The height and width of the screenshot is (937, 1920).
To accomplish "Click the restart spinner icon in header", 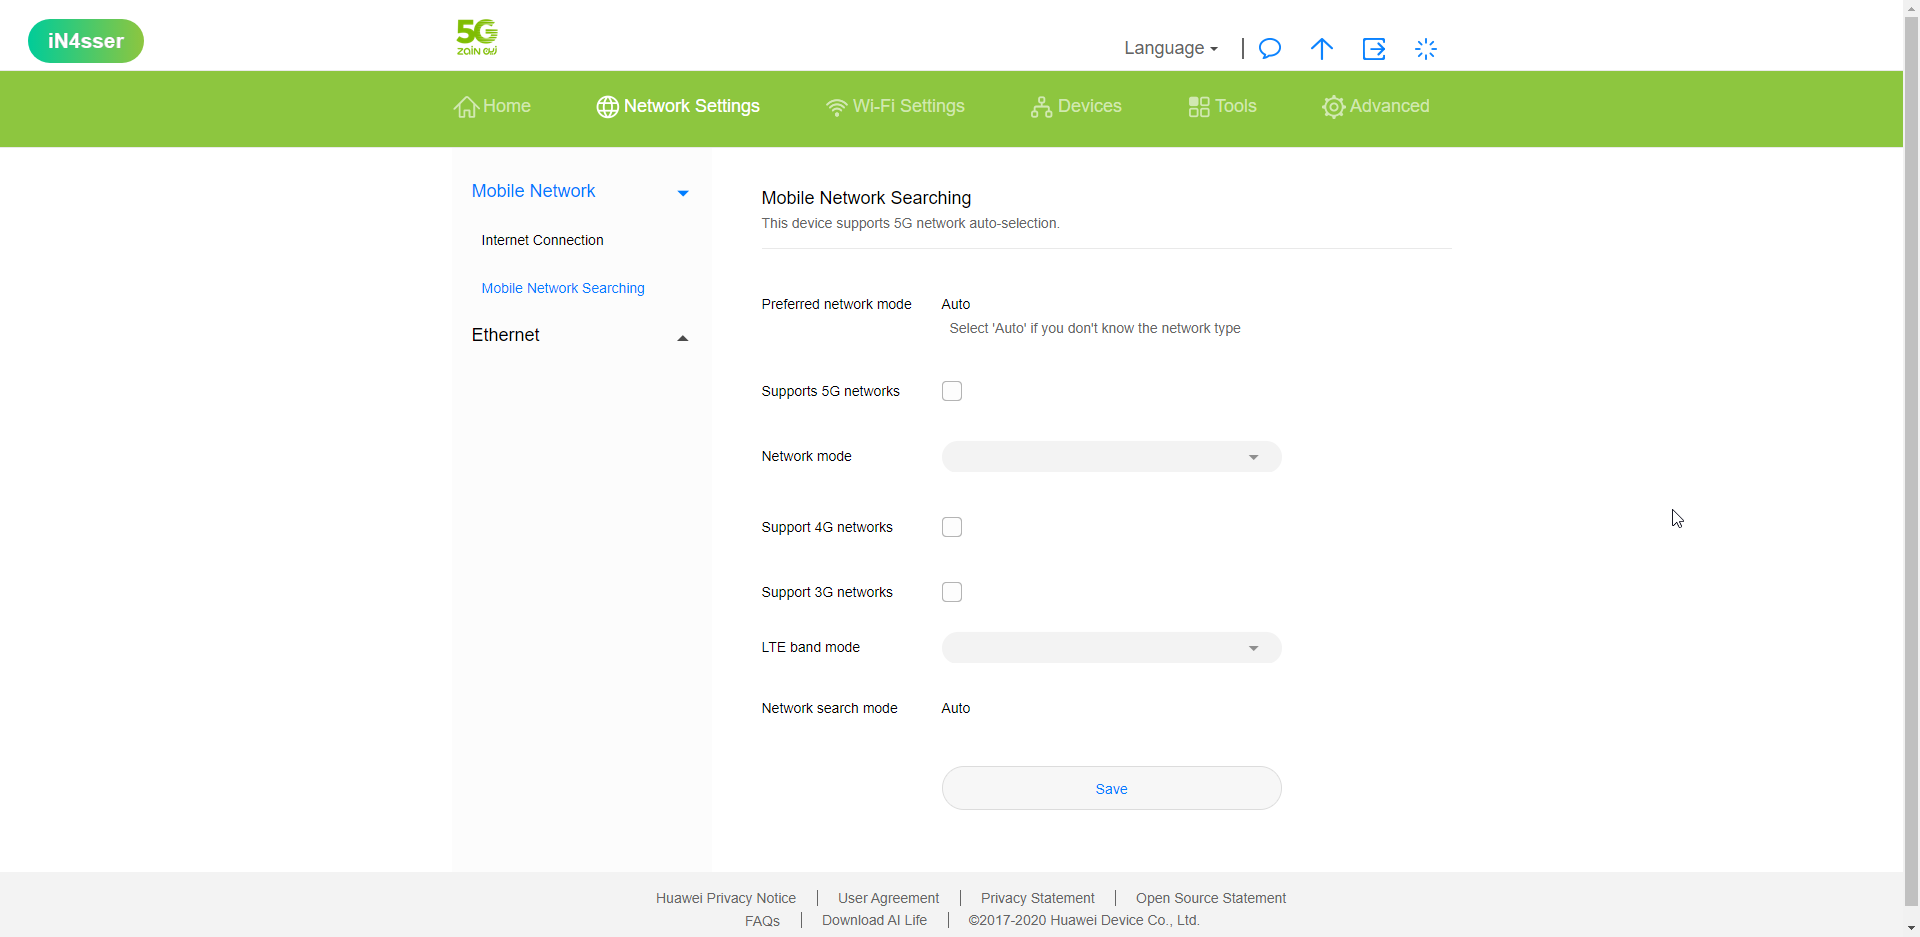I will click(1425, 49).
